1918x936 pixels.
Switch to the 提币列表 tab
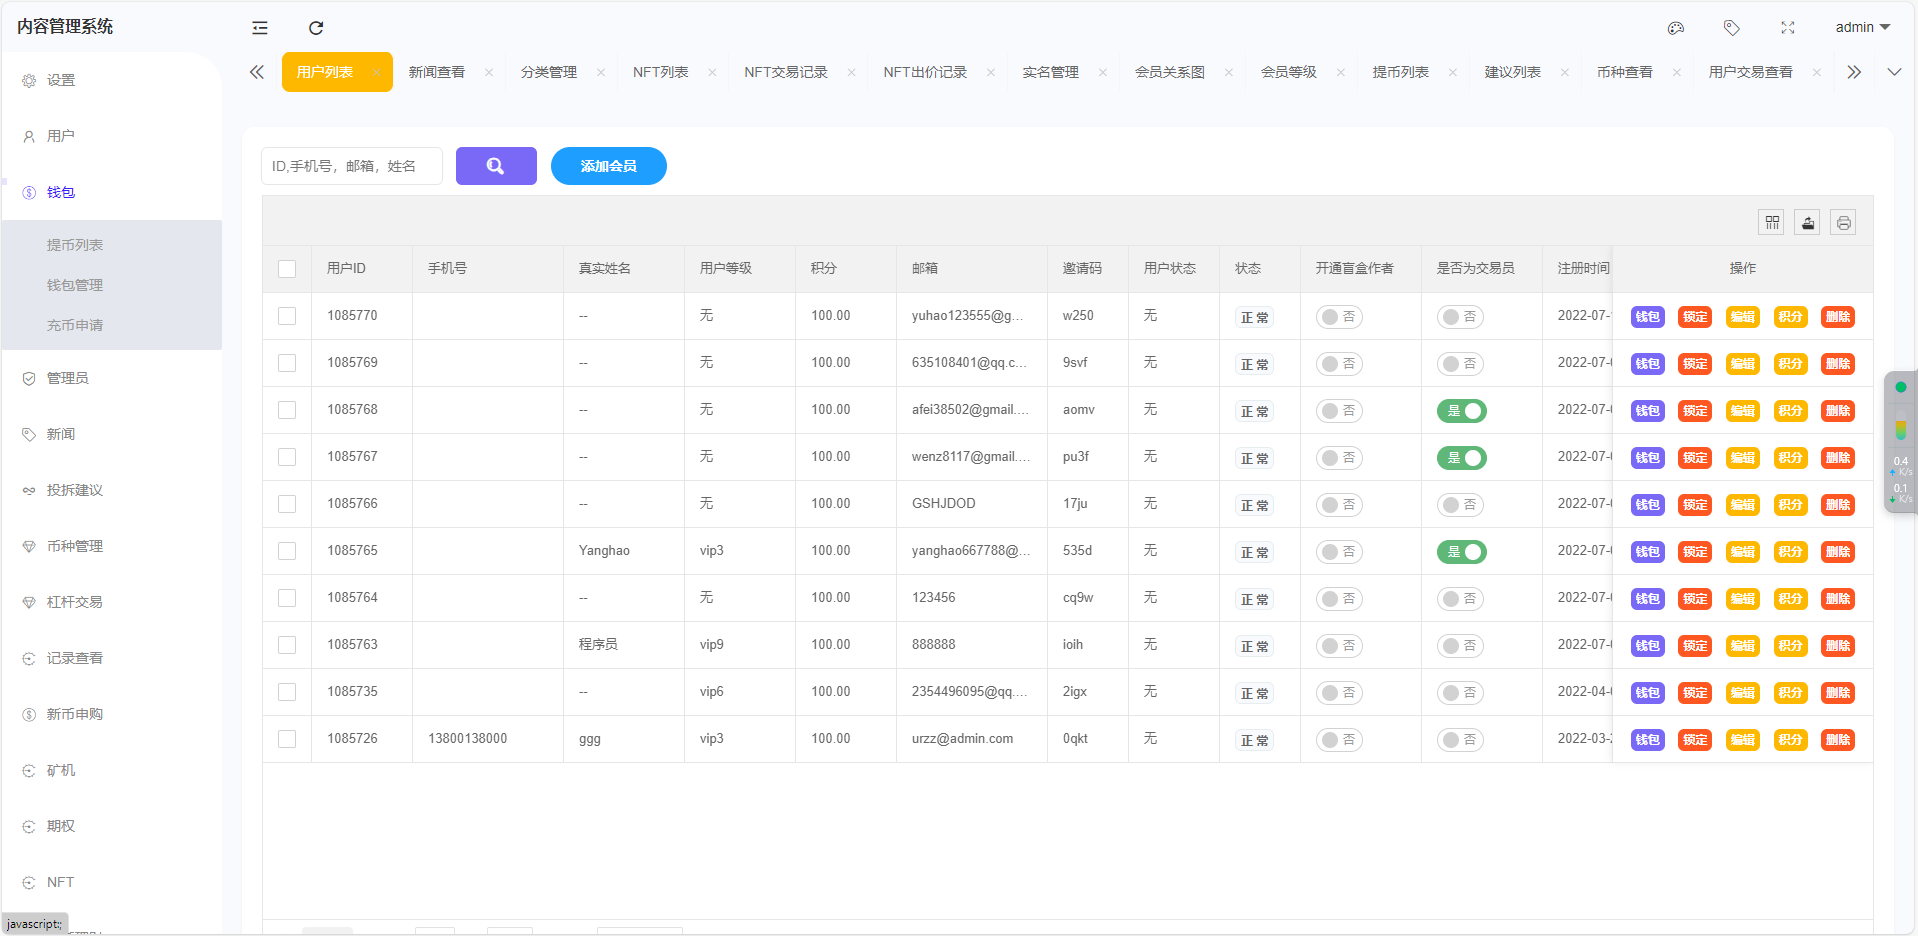tap(1401, 72)
